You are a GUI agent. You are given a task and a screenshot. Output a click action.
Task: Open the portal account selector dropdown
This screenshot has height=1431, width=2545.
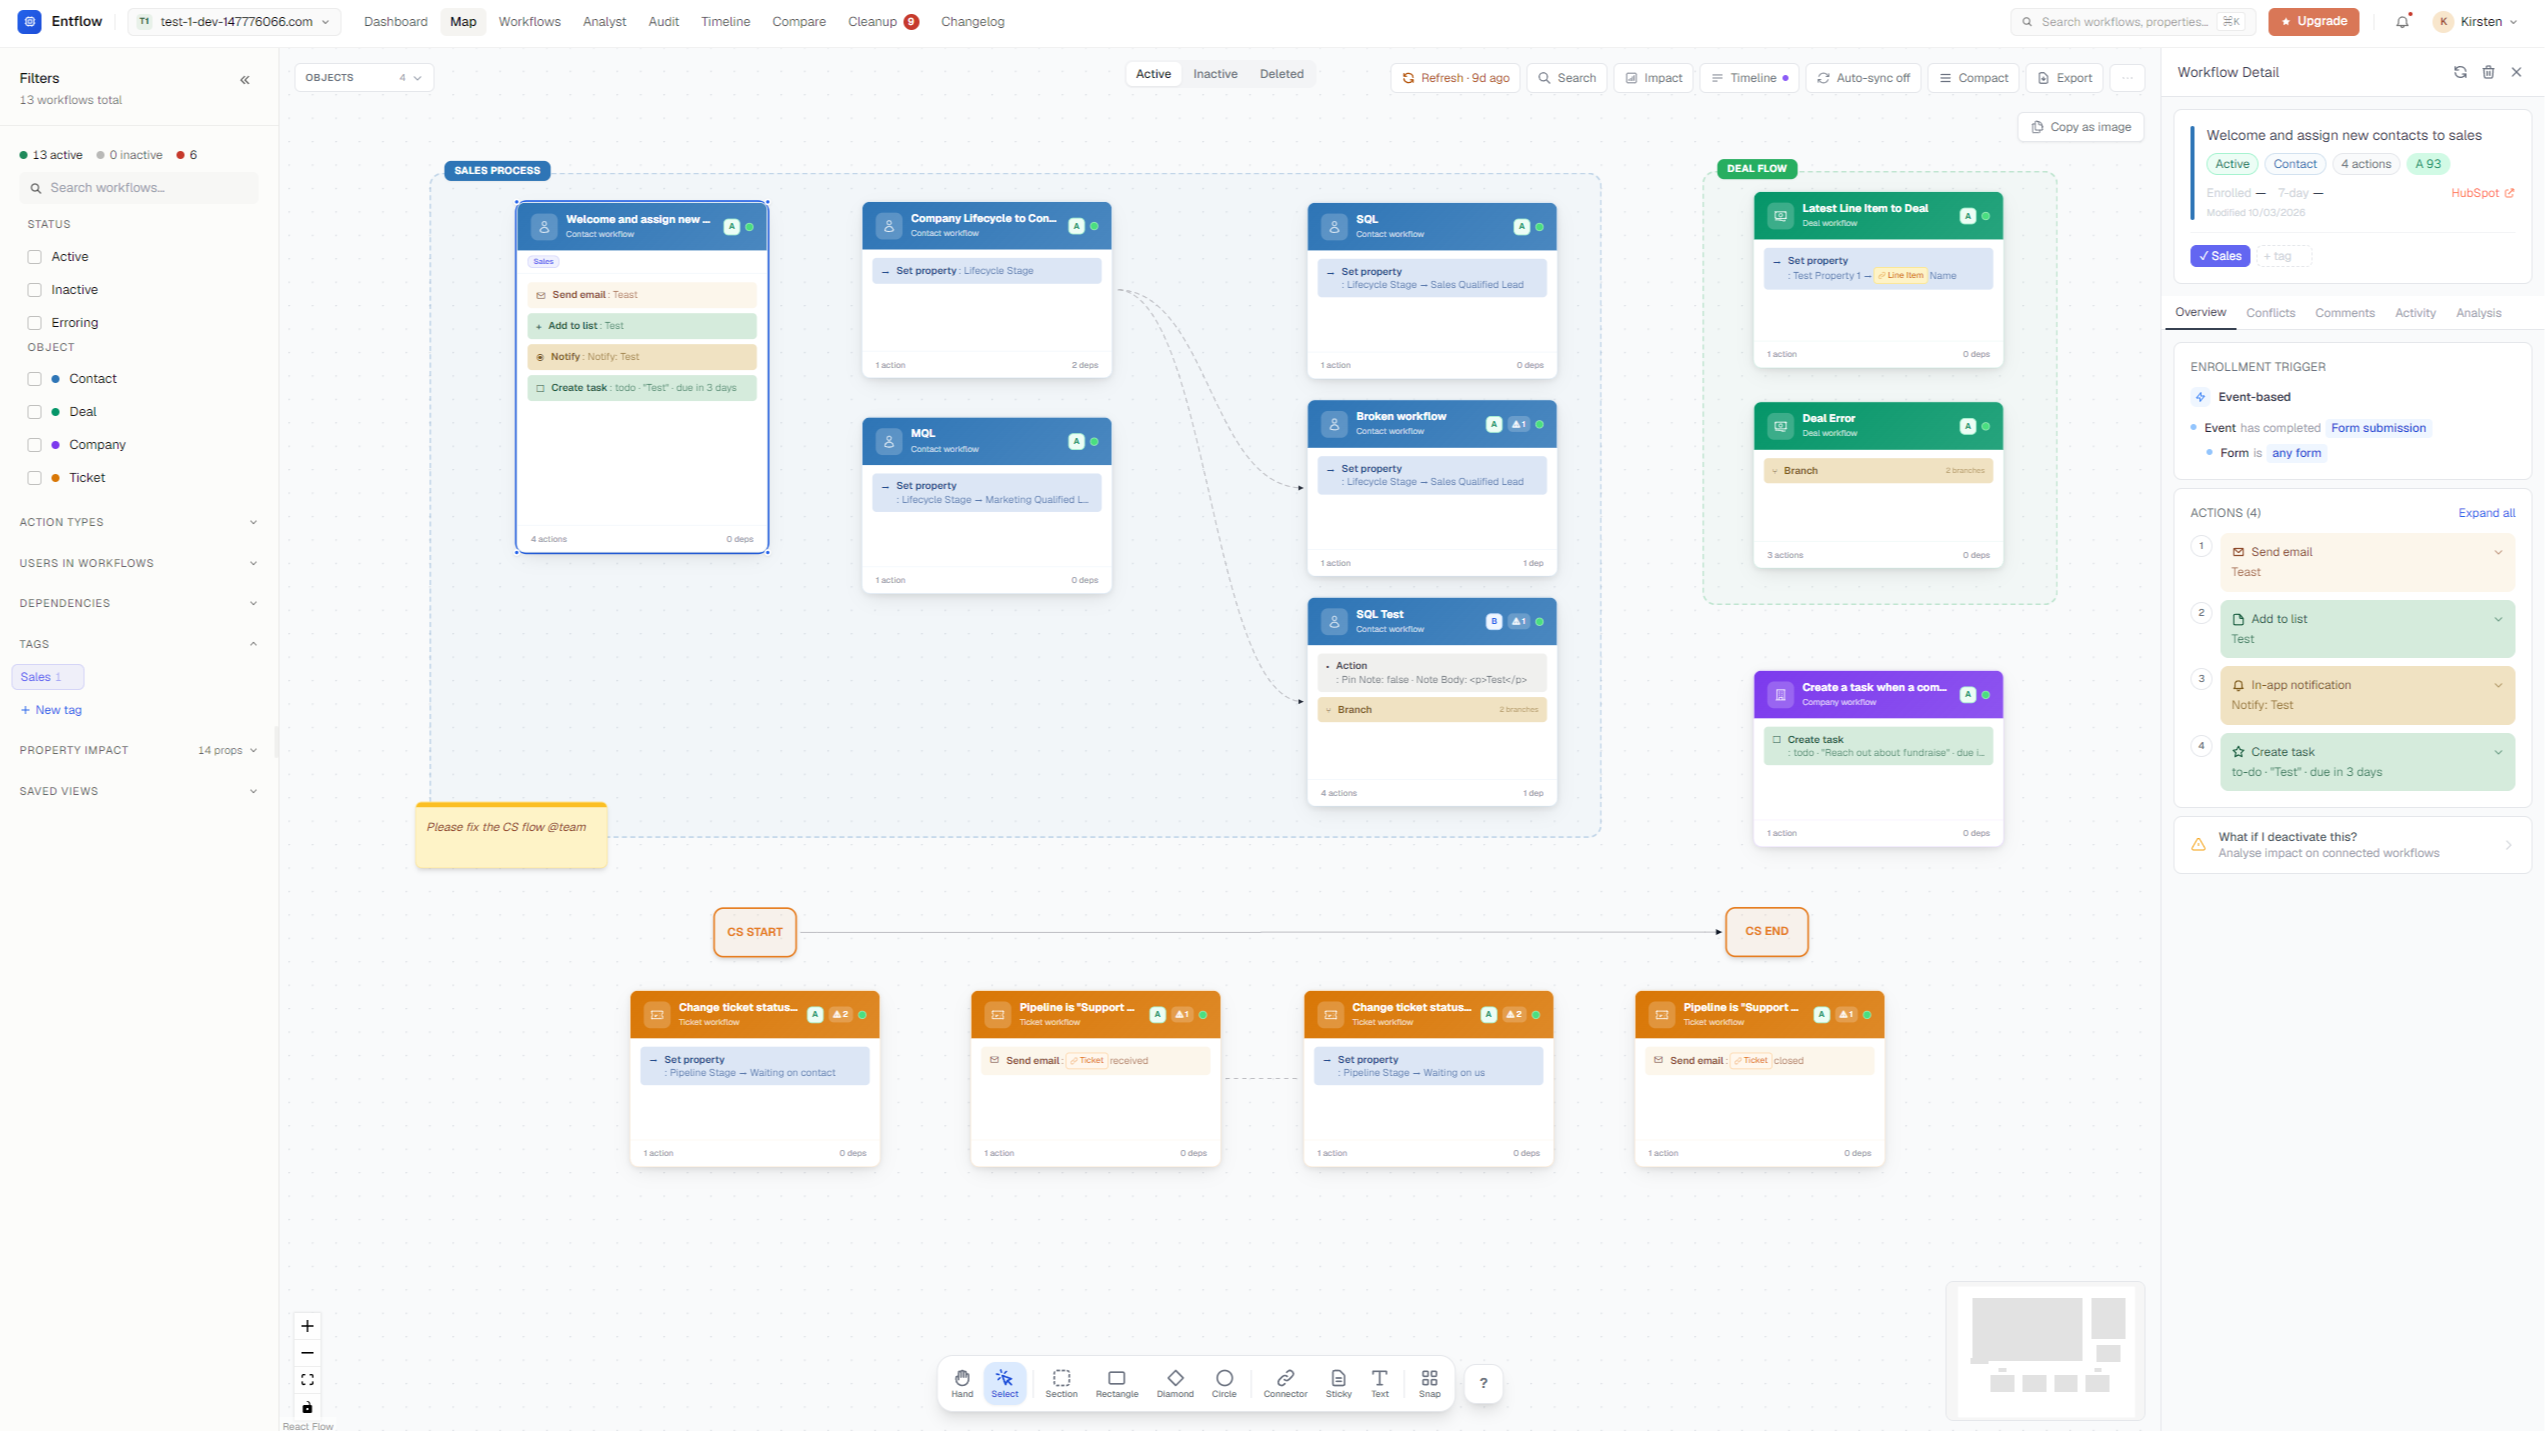click(x=234, y=22)
